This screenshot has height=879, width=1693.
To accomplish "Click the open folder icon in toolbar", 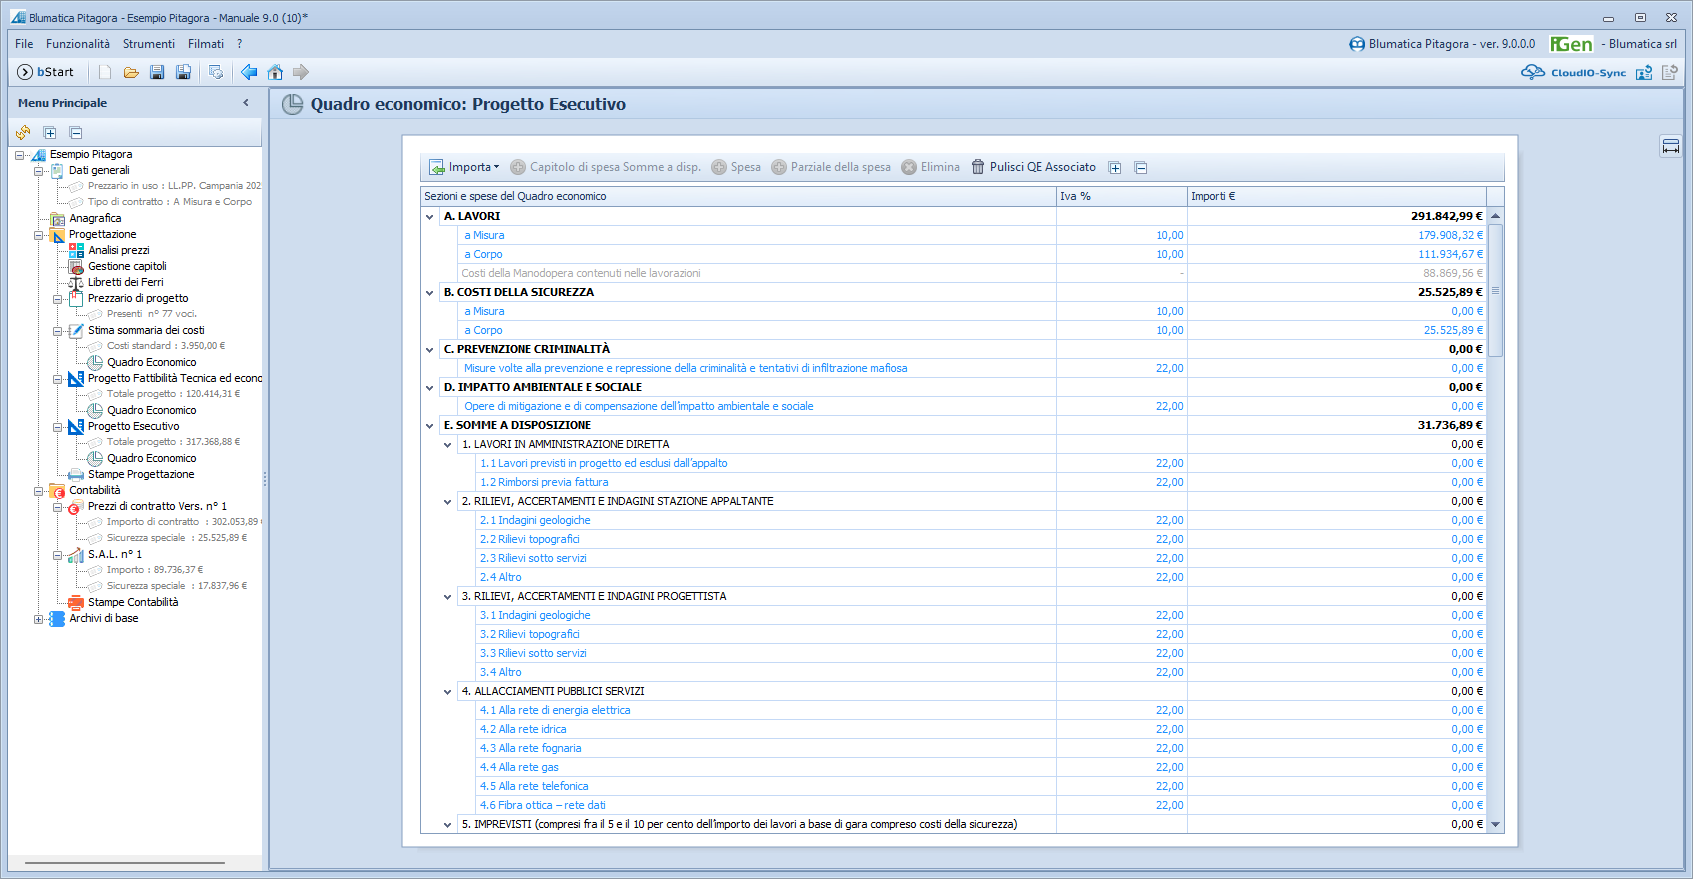I will (131, 72).
